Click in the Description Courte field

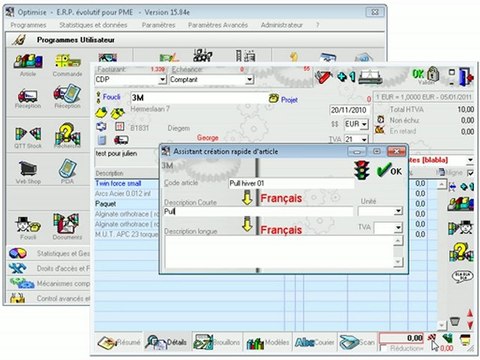258,211
